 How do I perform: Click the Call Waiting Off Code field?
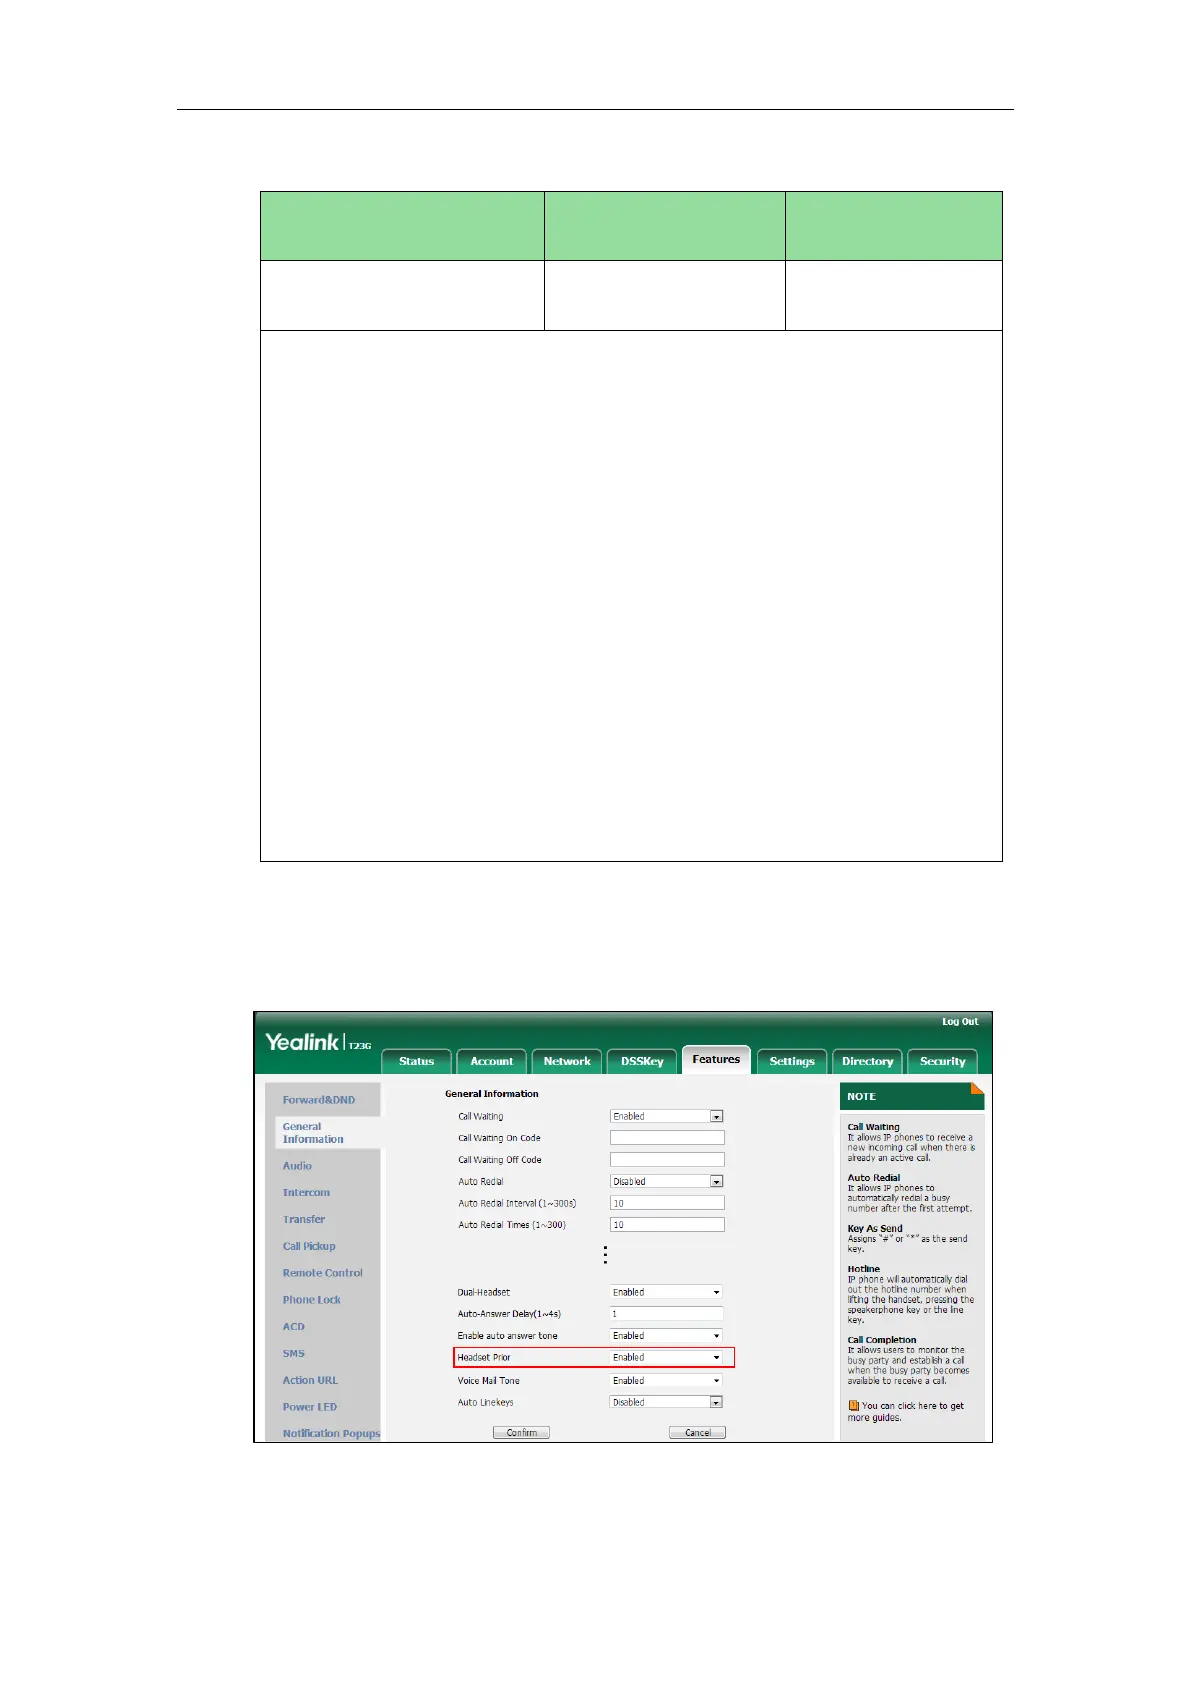667,1160
